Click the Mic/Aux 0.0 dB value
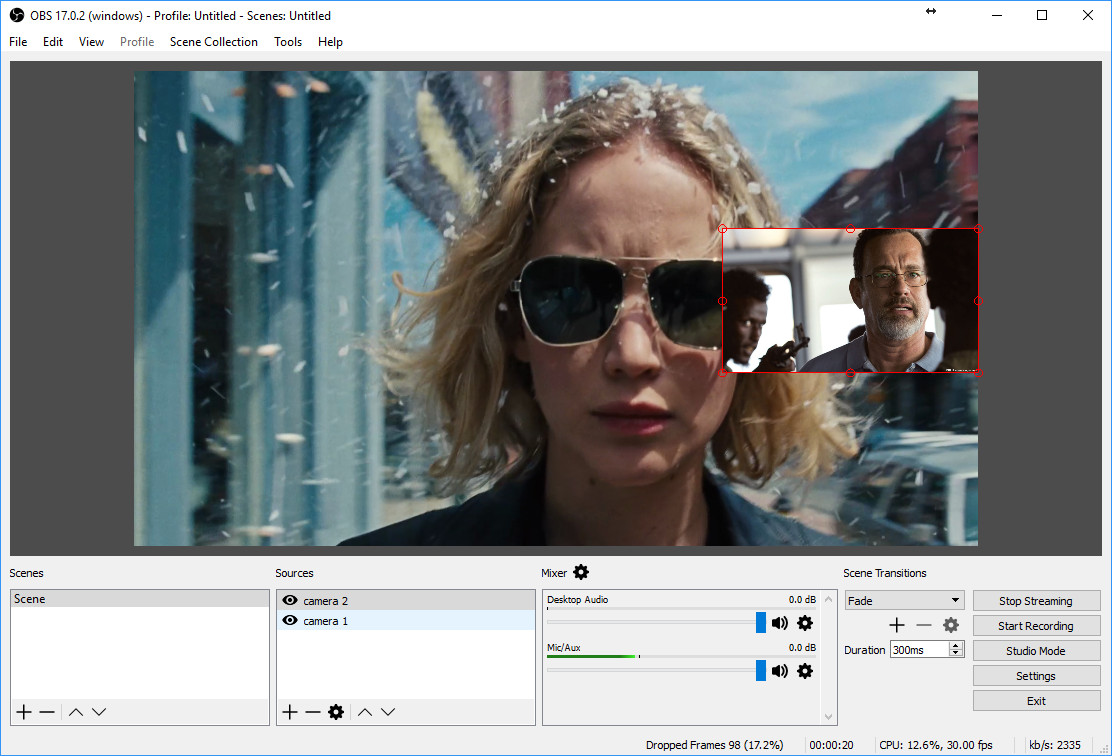This screenshot has height=756, width=1112. point(802,647)
